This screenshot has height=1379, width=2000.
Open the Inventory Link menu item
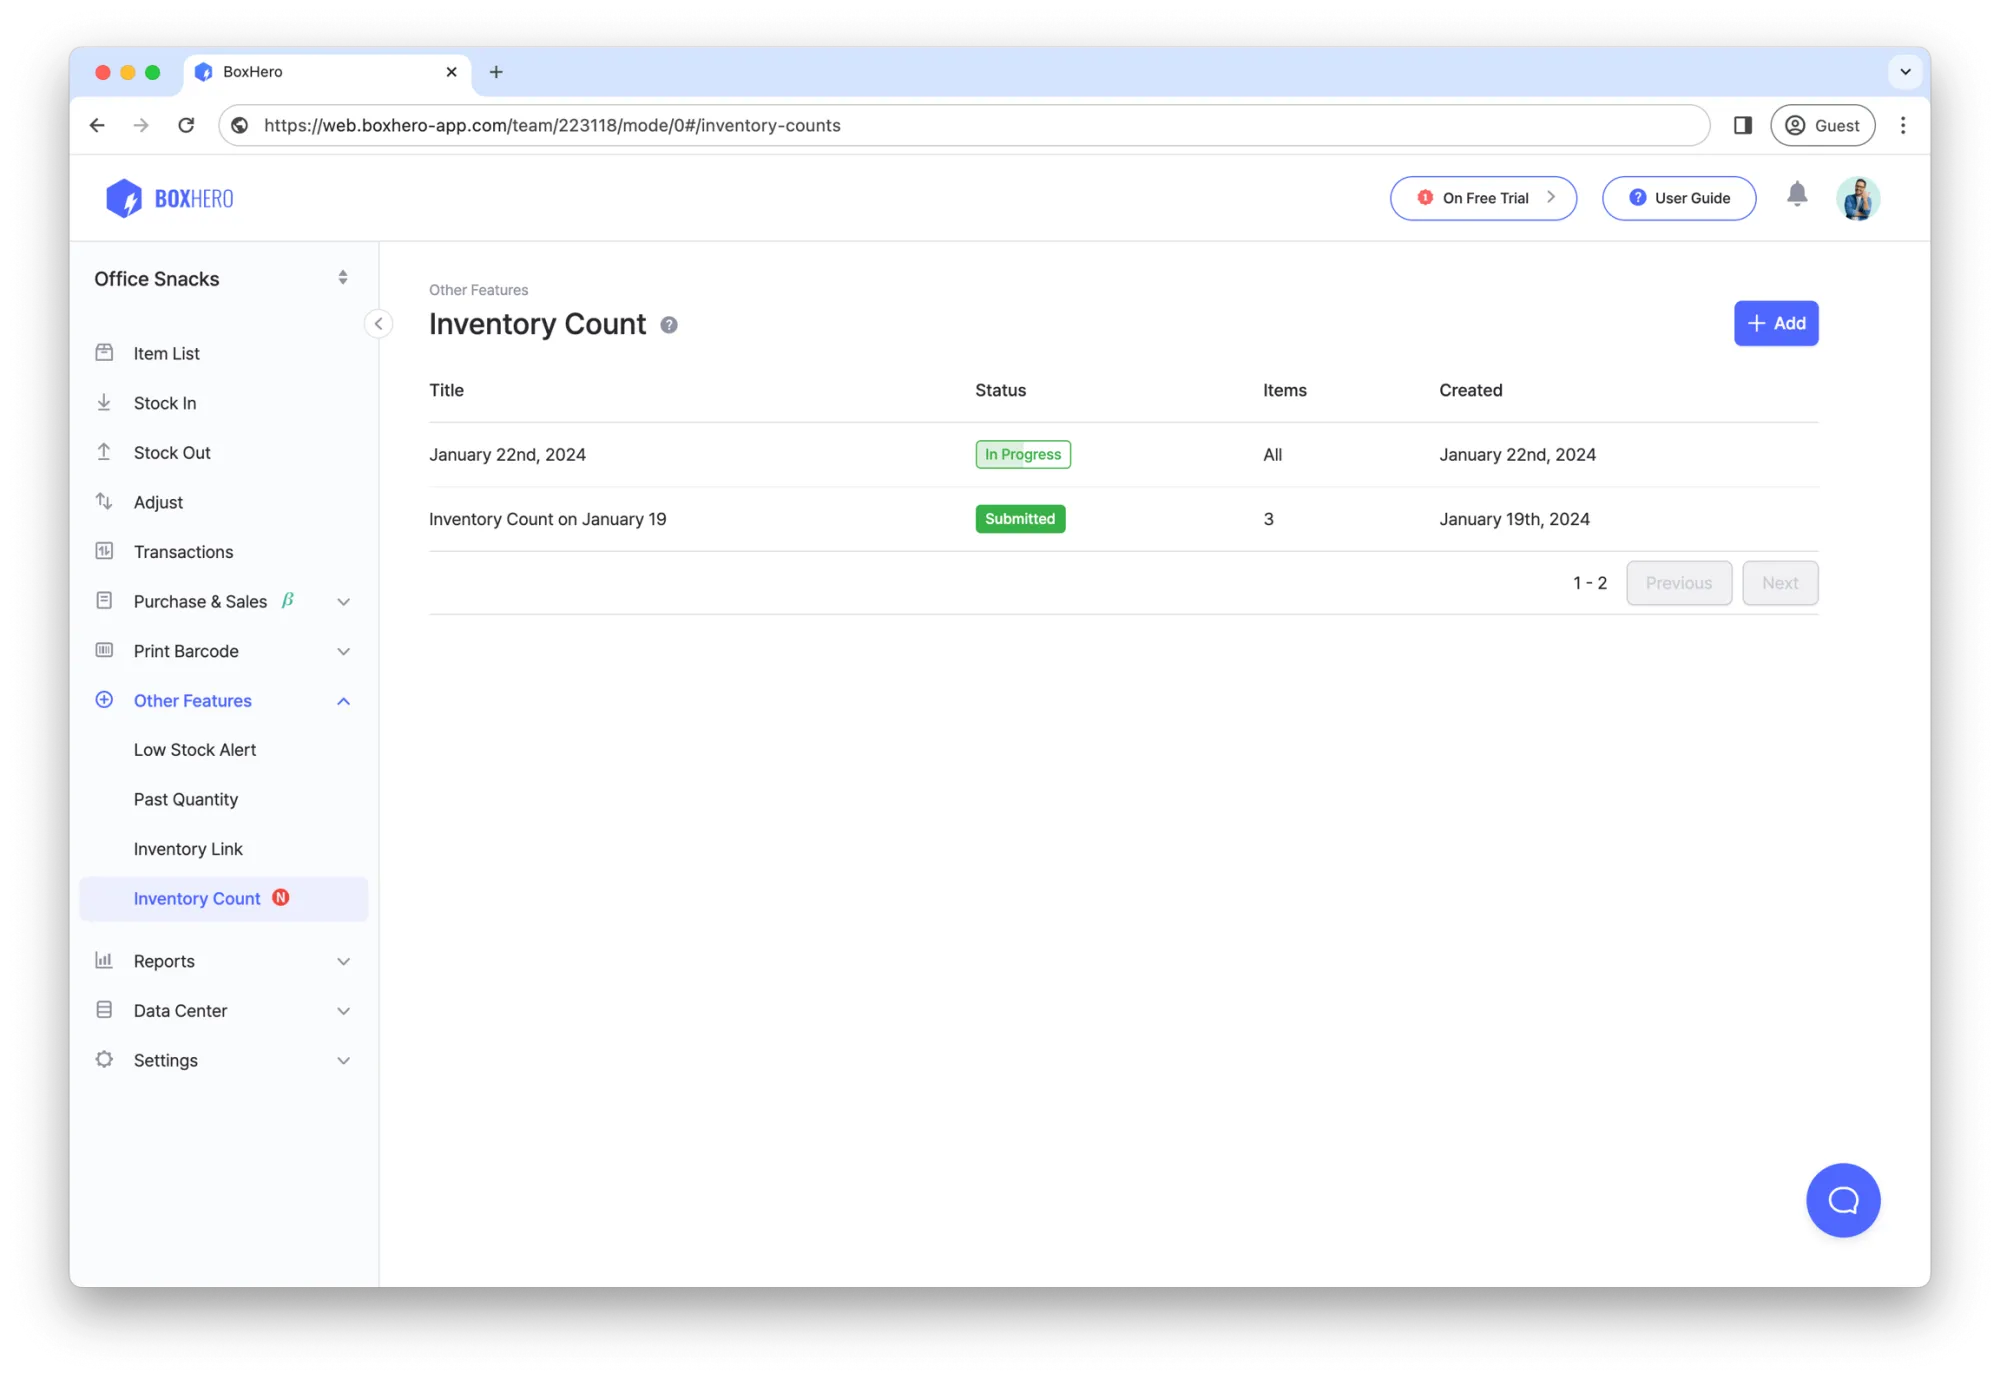(x=188, y=848)
